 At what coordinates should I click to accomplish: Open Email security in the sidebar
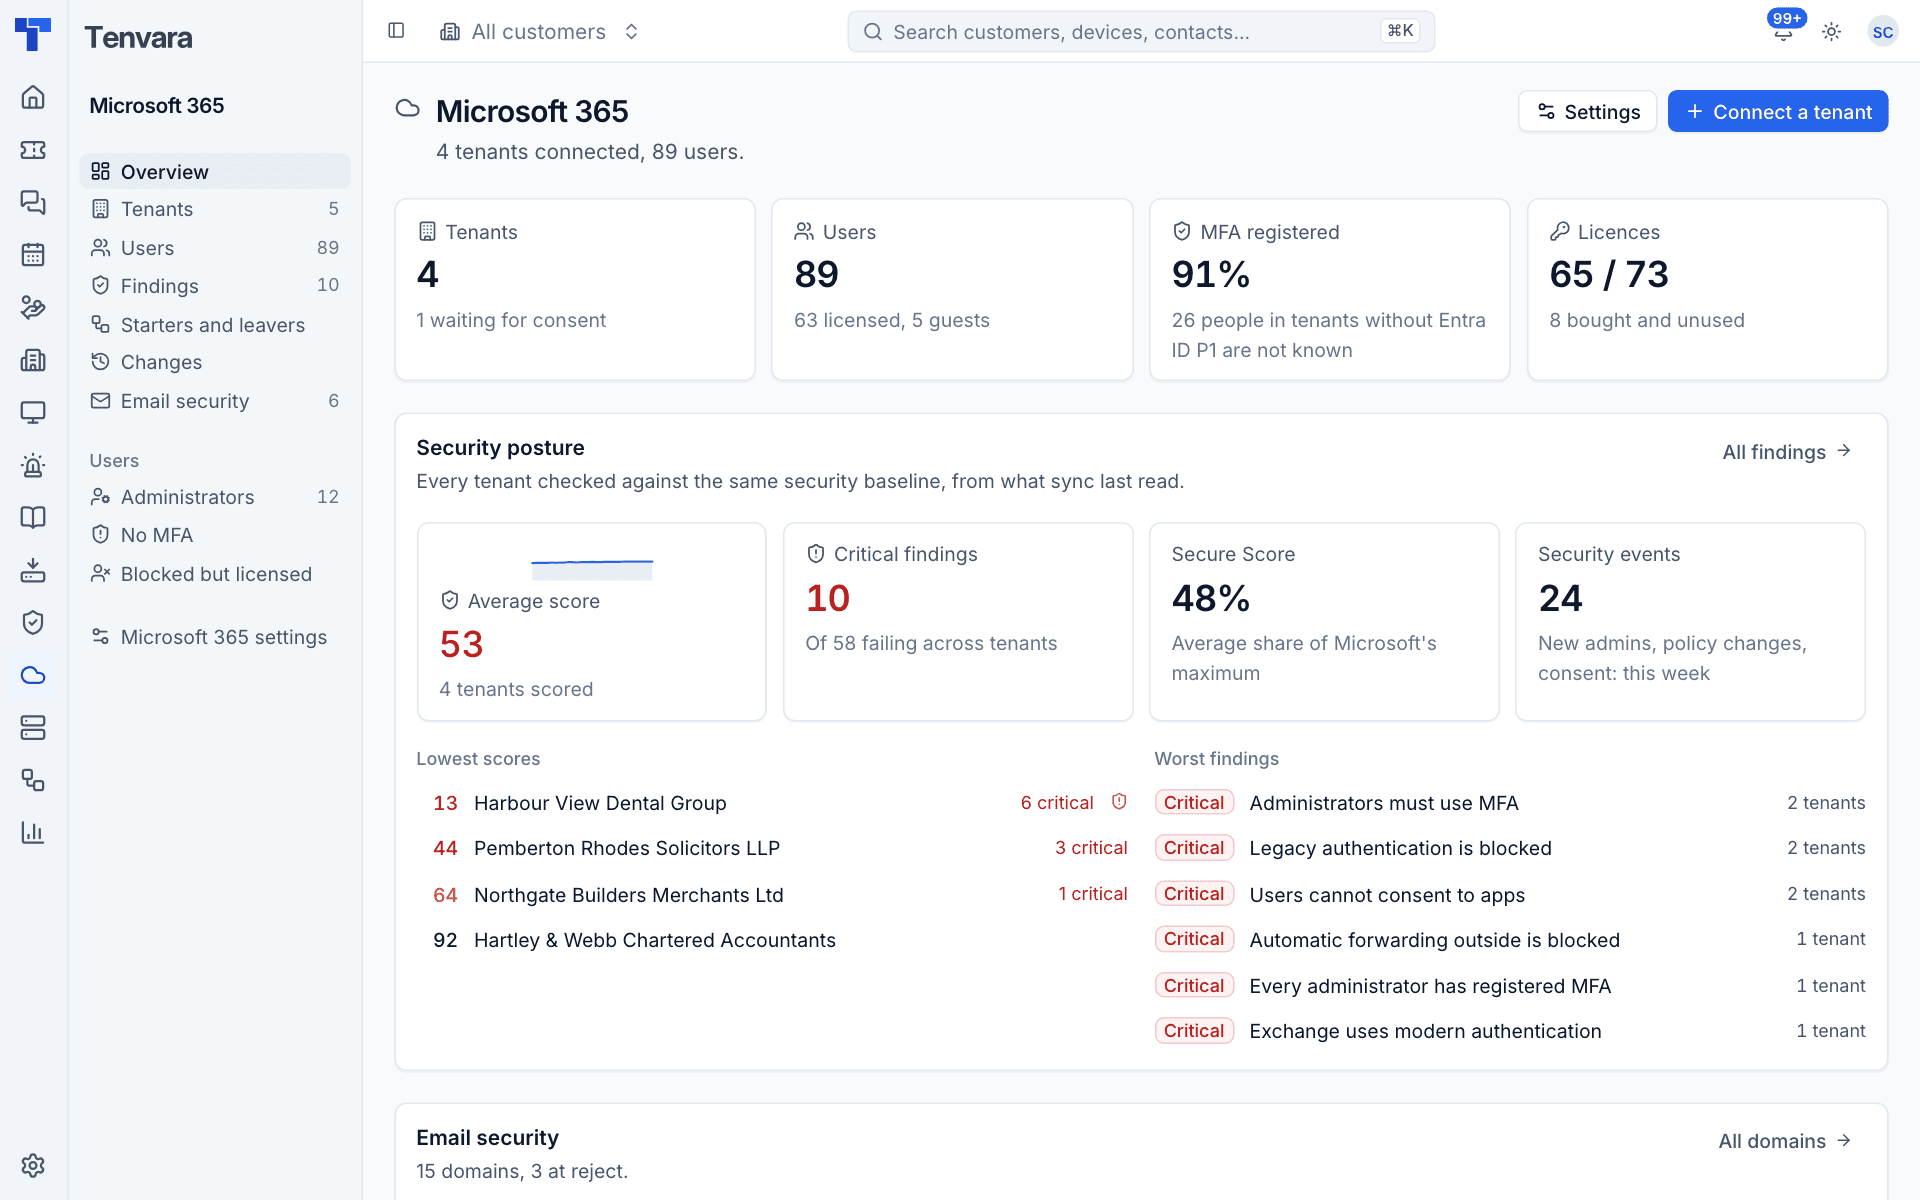click(215, 401)
